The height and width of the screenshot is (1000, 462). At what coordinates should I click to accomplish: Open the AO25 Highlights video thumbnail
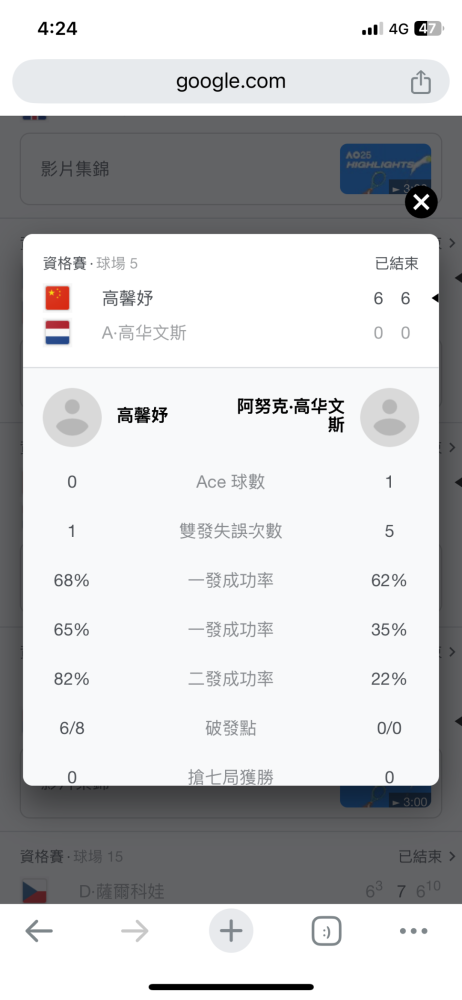tap(385, 169)
